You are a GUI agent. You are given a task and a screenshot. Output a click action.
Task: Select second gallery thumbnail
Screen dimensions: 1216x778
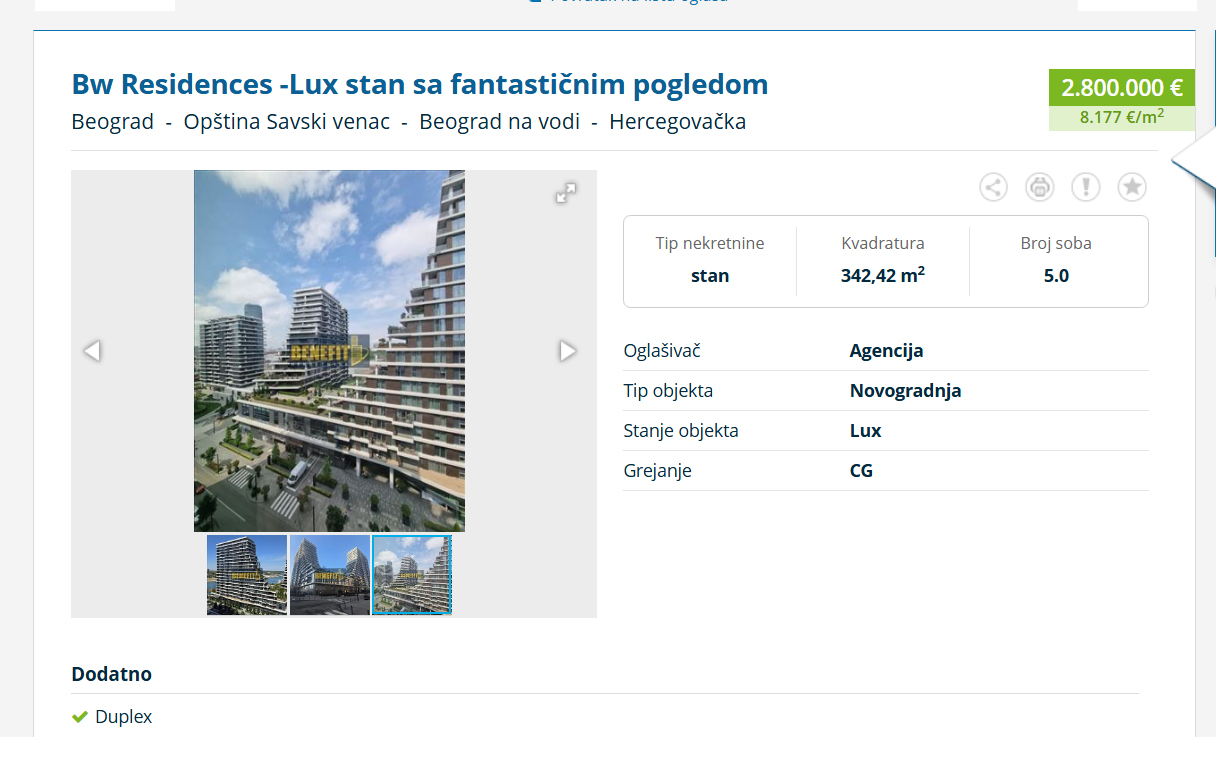(x=330, y=575)
